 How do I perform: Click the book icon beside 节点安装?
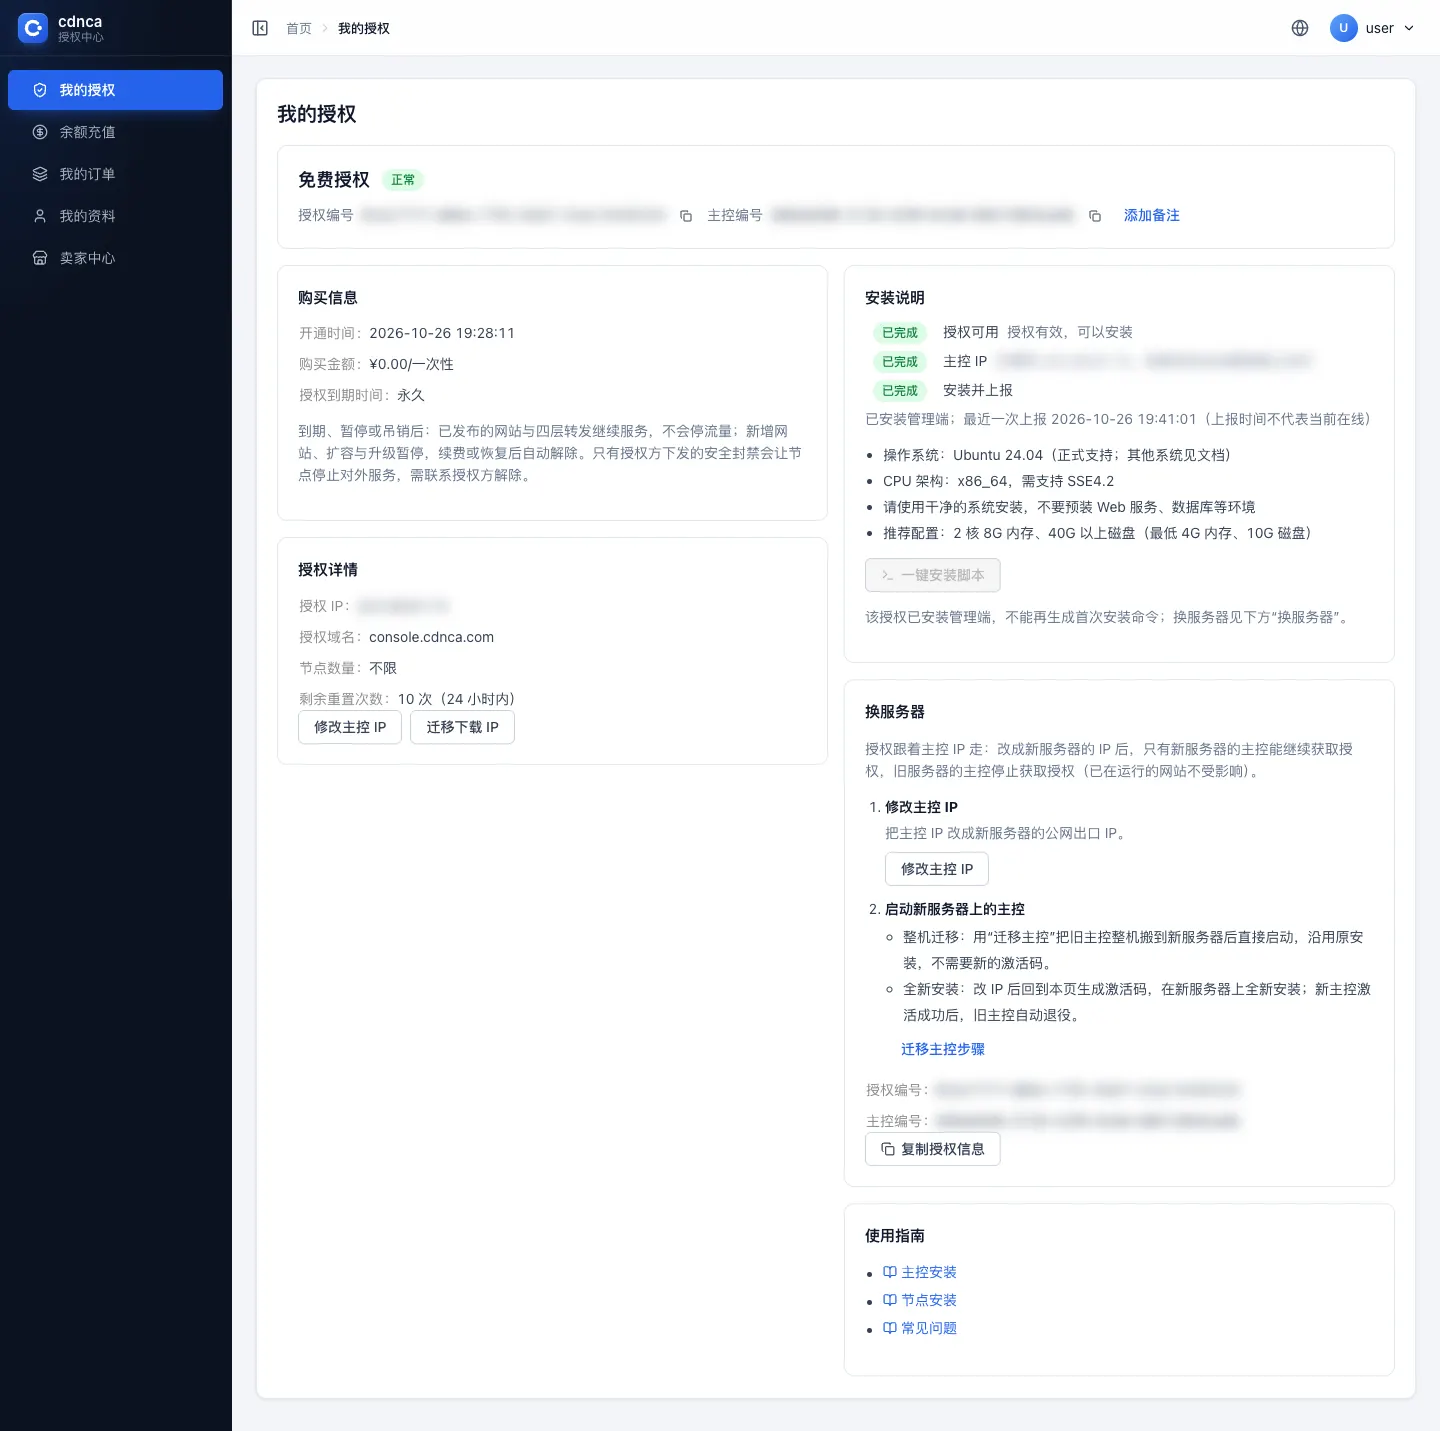coord(890,1300)
